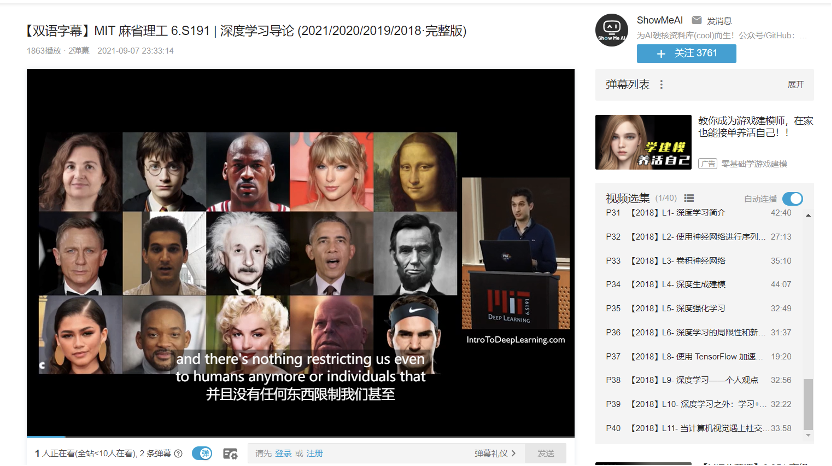Select episode P33 L3 卷积神经网络

click(699, 261)
